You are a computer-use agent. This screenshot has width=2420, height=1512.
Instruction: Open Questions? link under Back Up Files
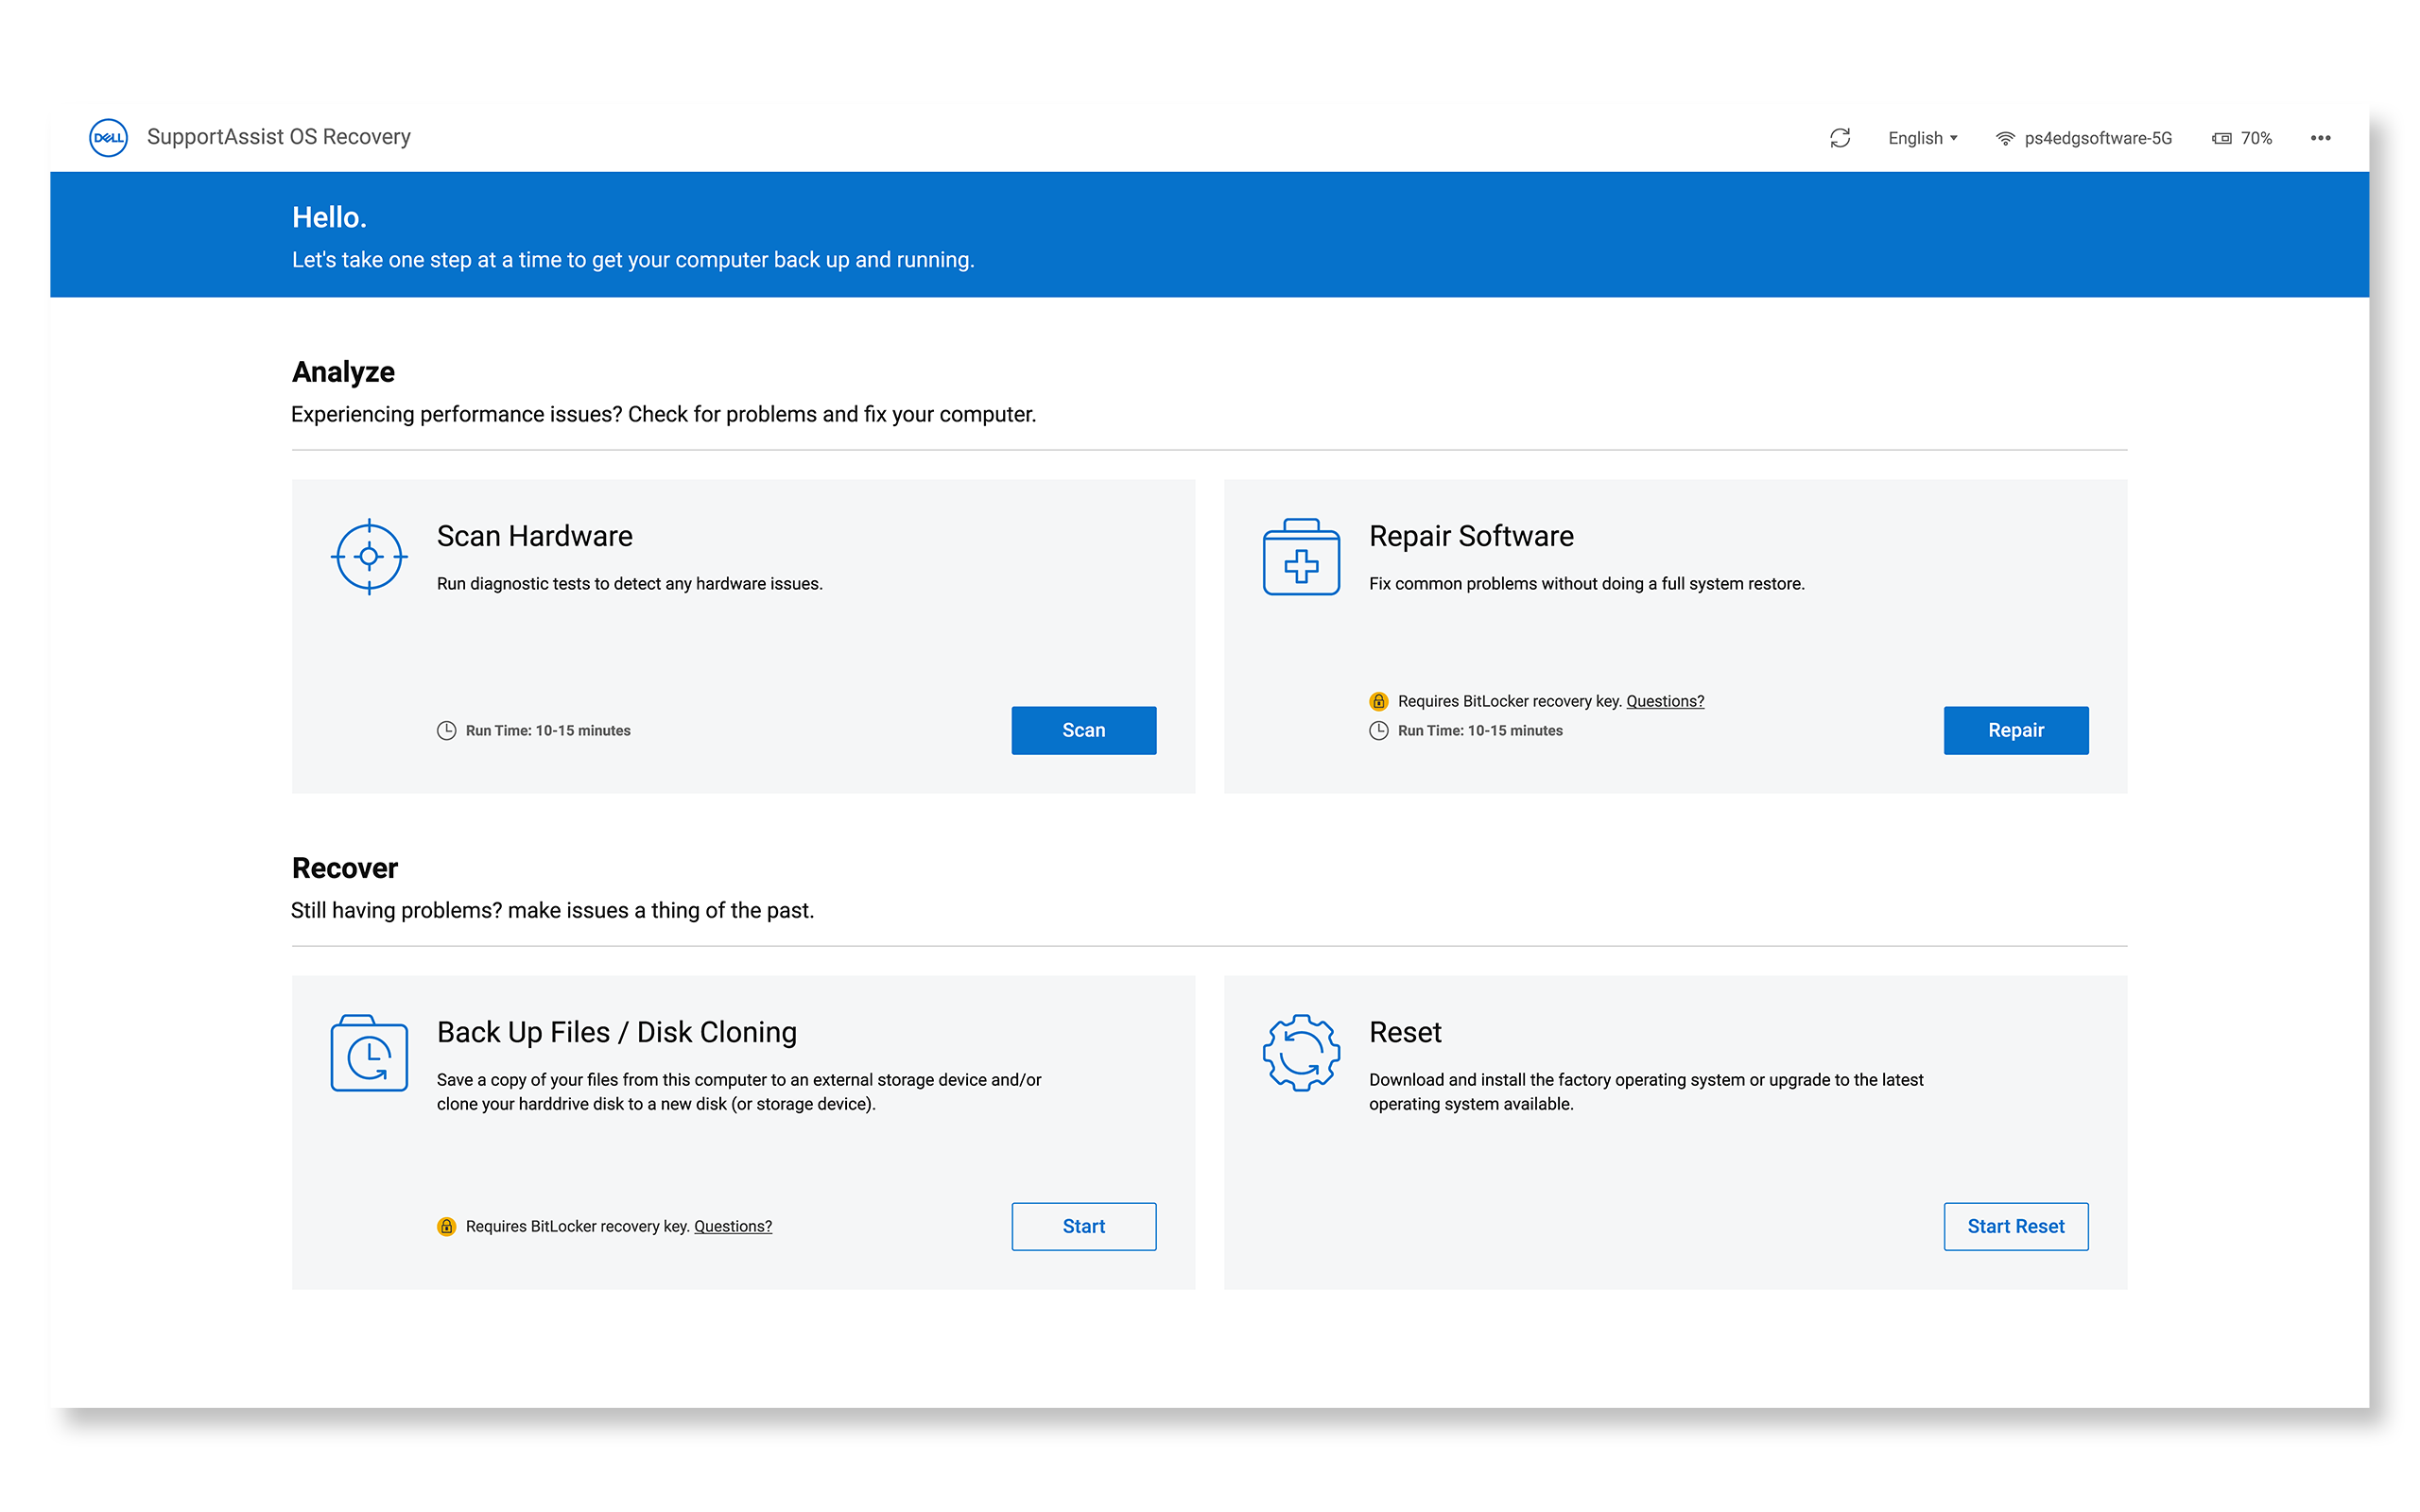click(733, 1226)
